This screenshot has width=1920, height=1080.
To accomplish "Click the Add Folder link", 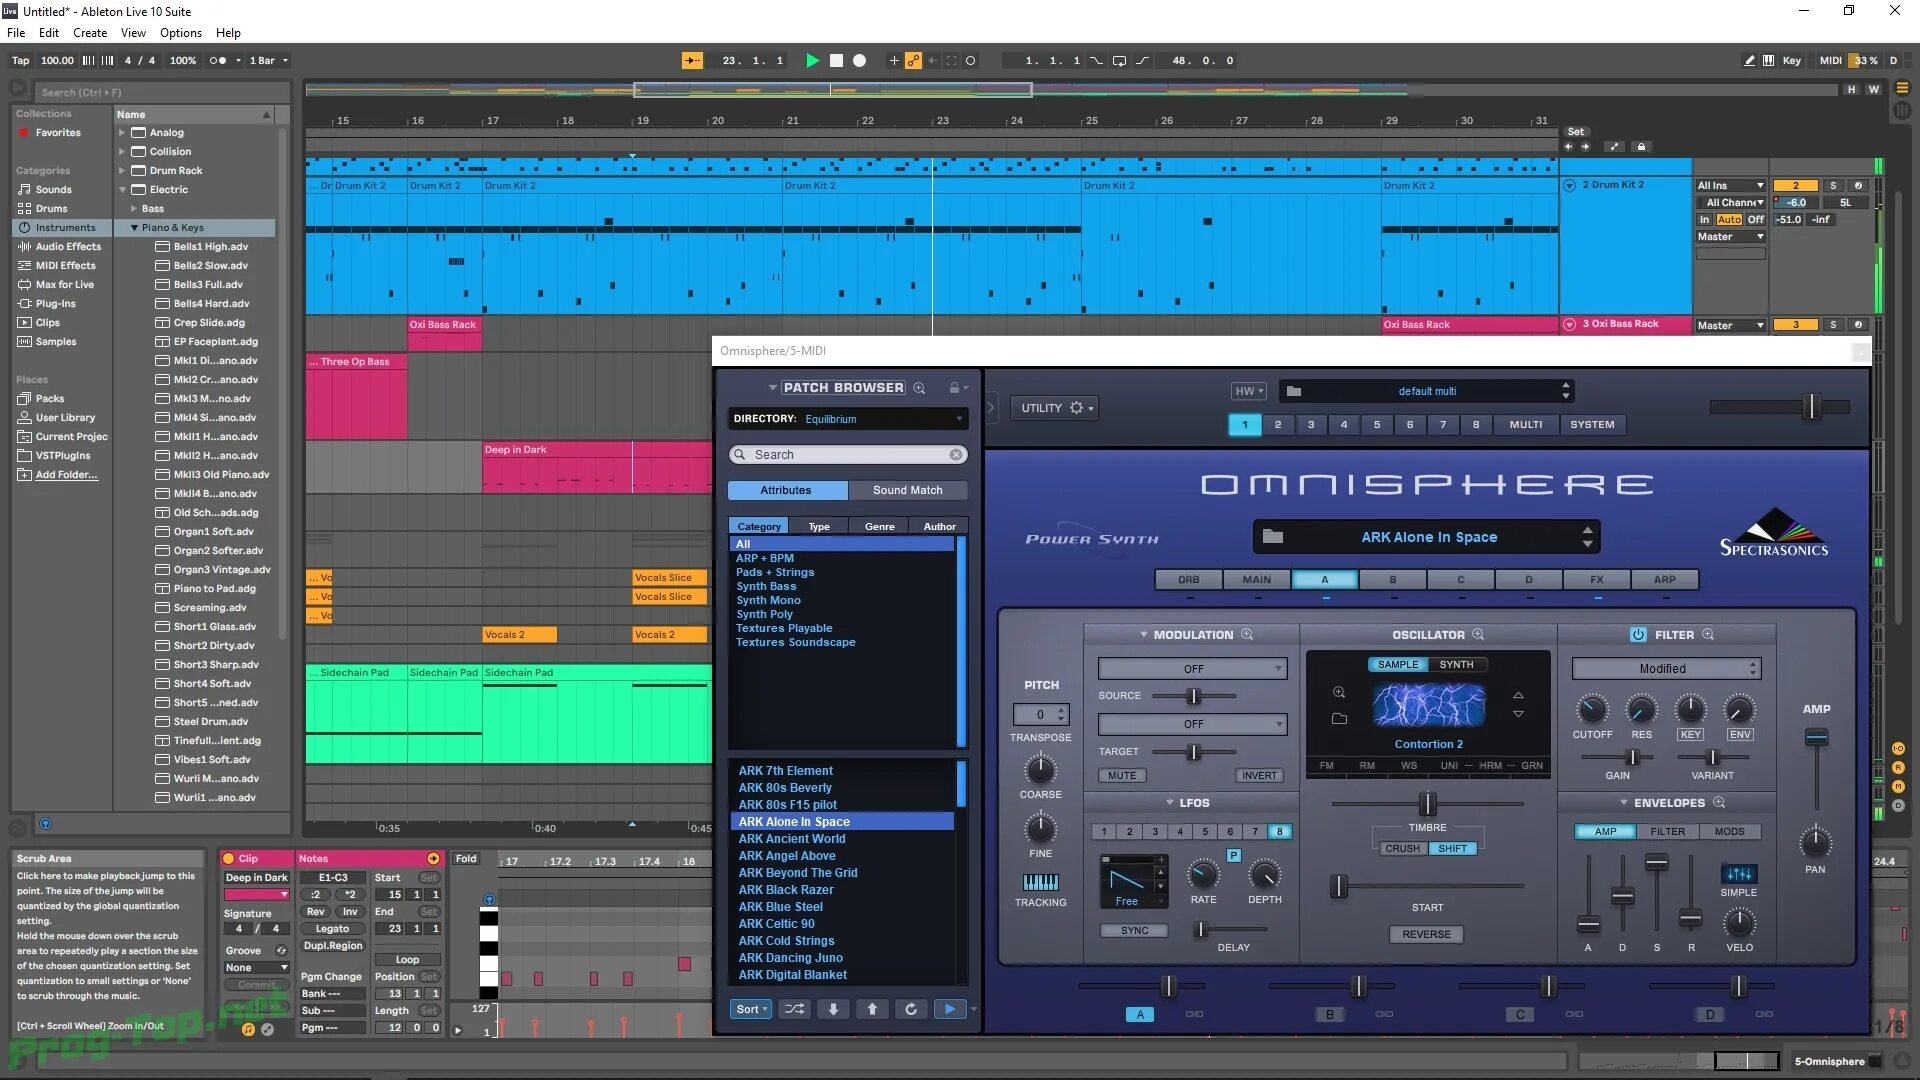I will 66,475.
